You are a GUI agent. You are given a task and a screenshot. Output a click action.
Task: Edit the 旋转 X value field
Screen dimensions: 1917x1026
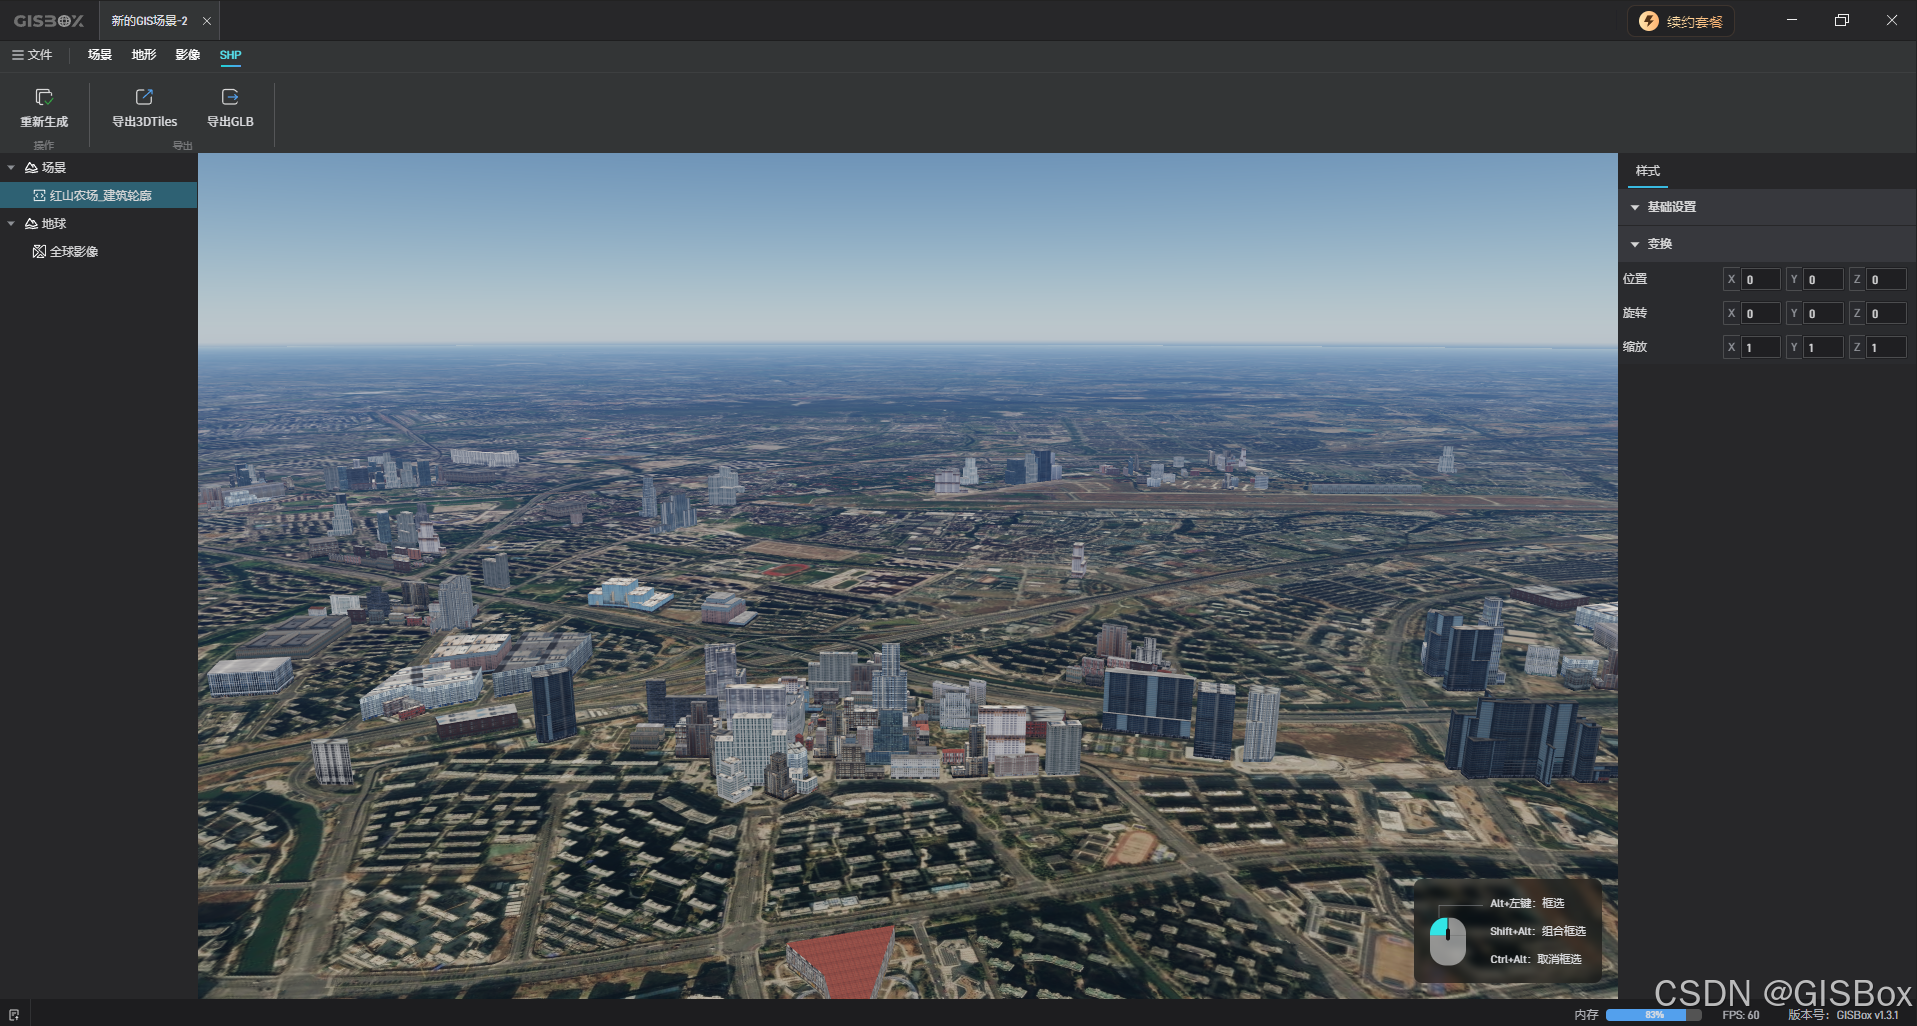click(1761, 314)
